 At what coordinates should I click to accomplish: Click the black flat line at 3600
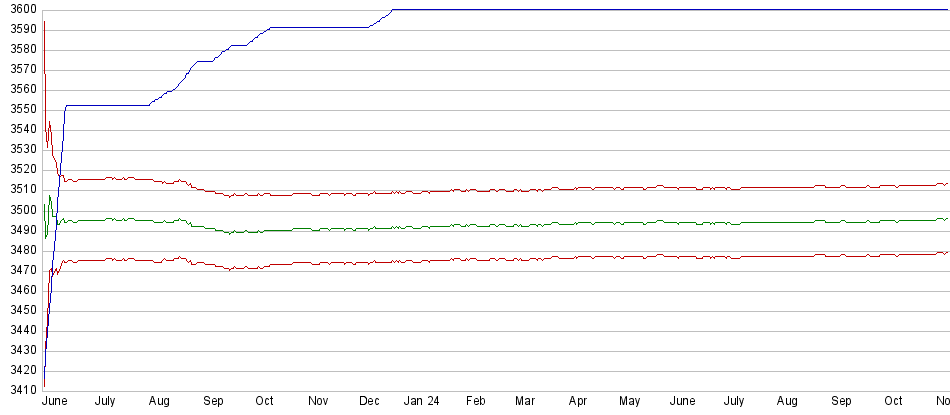(650, 10)
